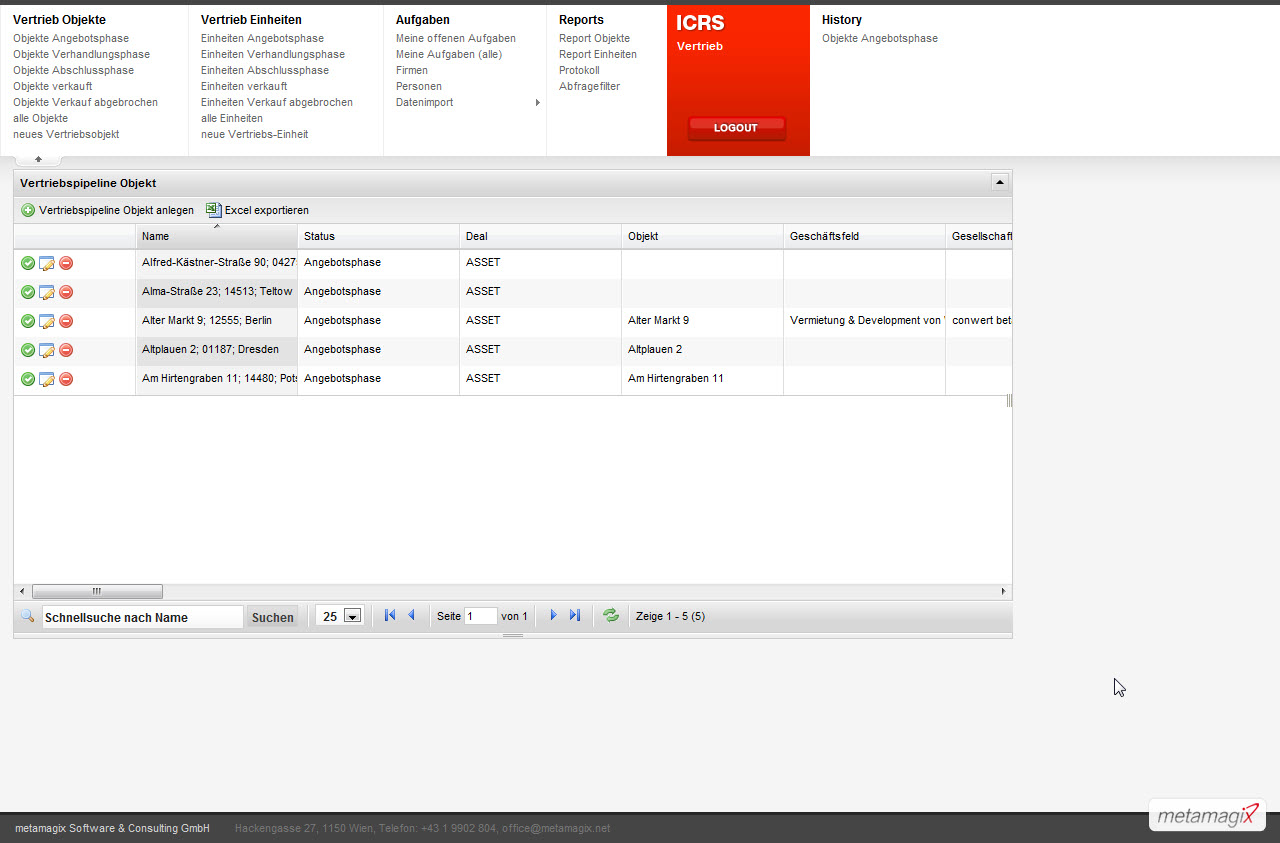Refresh the grid with green arrows icon
Viewport: 1280px width, 843px height.
(x=611, y=616)
